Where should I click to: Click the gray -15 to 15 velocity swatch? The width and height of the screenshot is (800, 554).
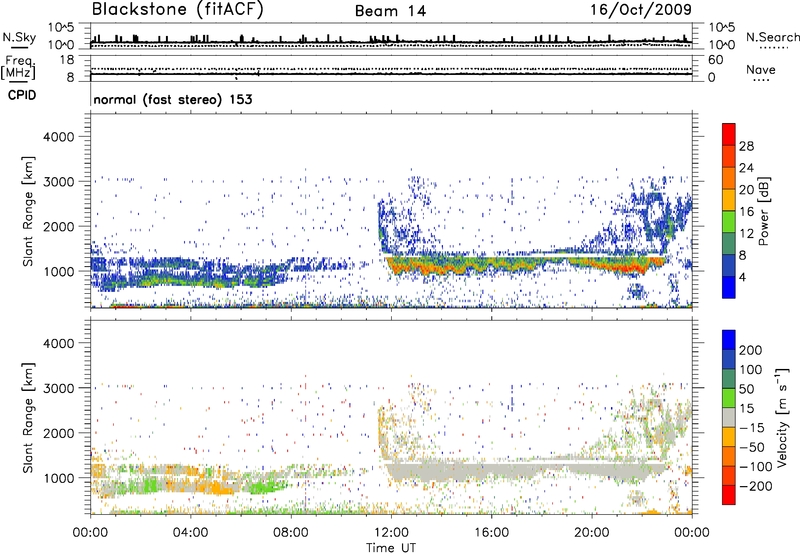pyautogui.click(x=729, y=417)
